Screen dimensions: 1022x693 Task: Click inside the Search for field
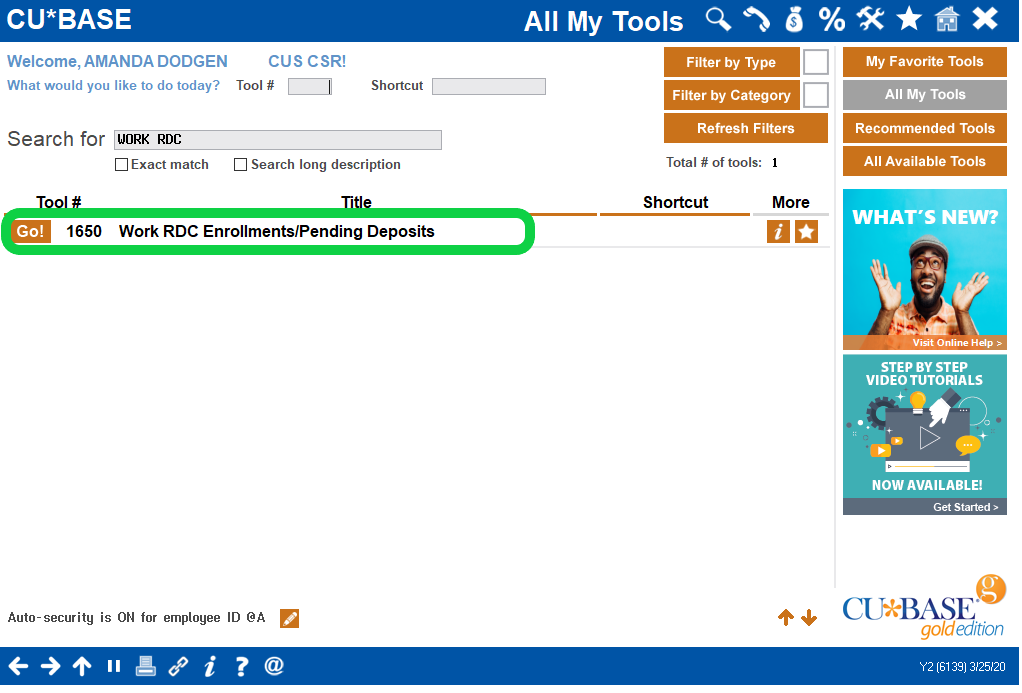tap(280, 139)
